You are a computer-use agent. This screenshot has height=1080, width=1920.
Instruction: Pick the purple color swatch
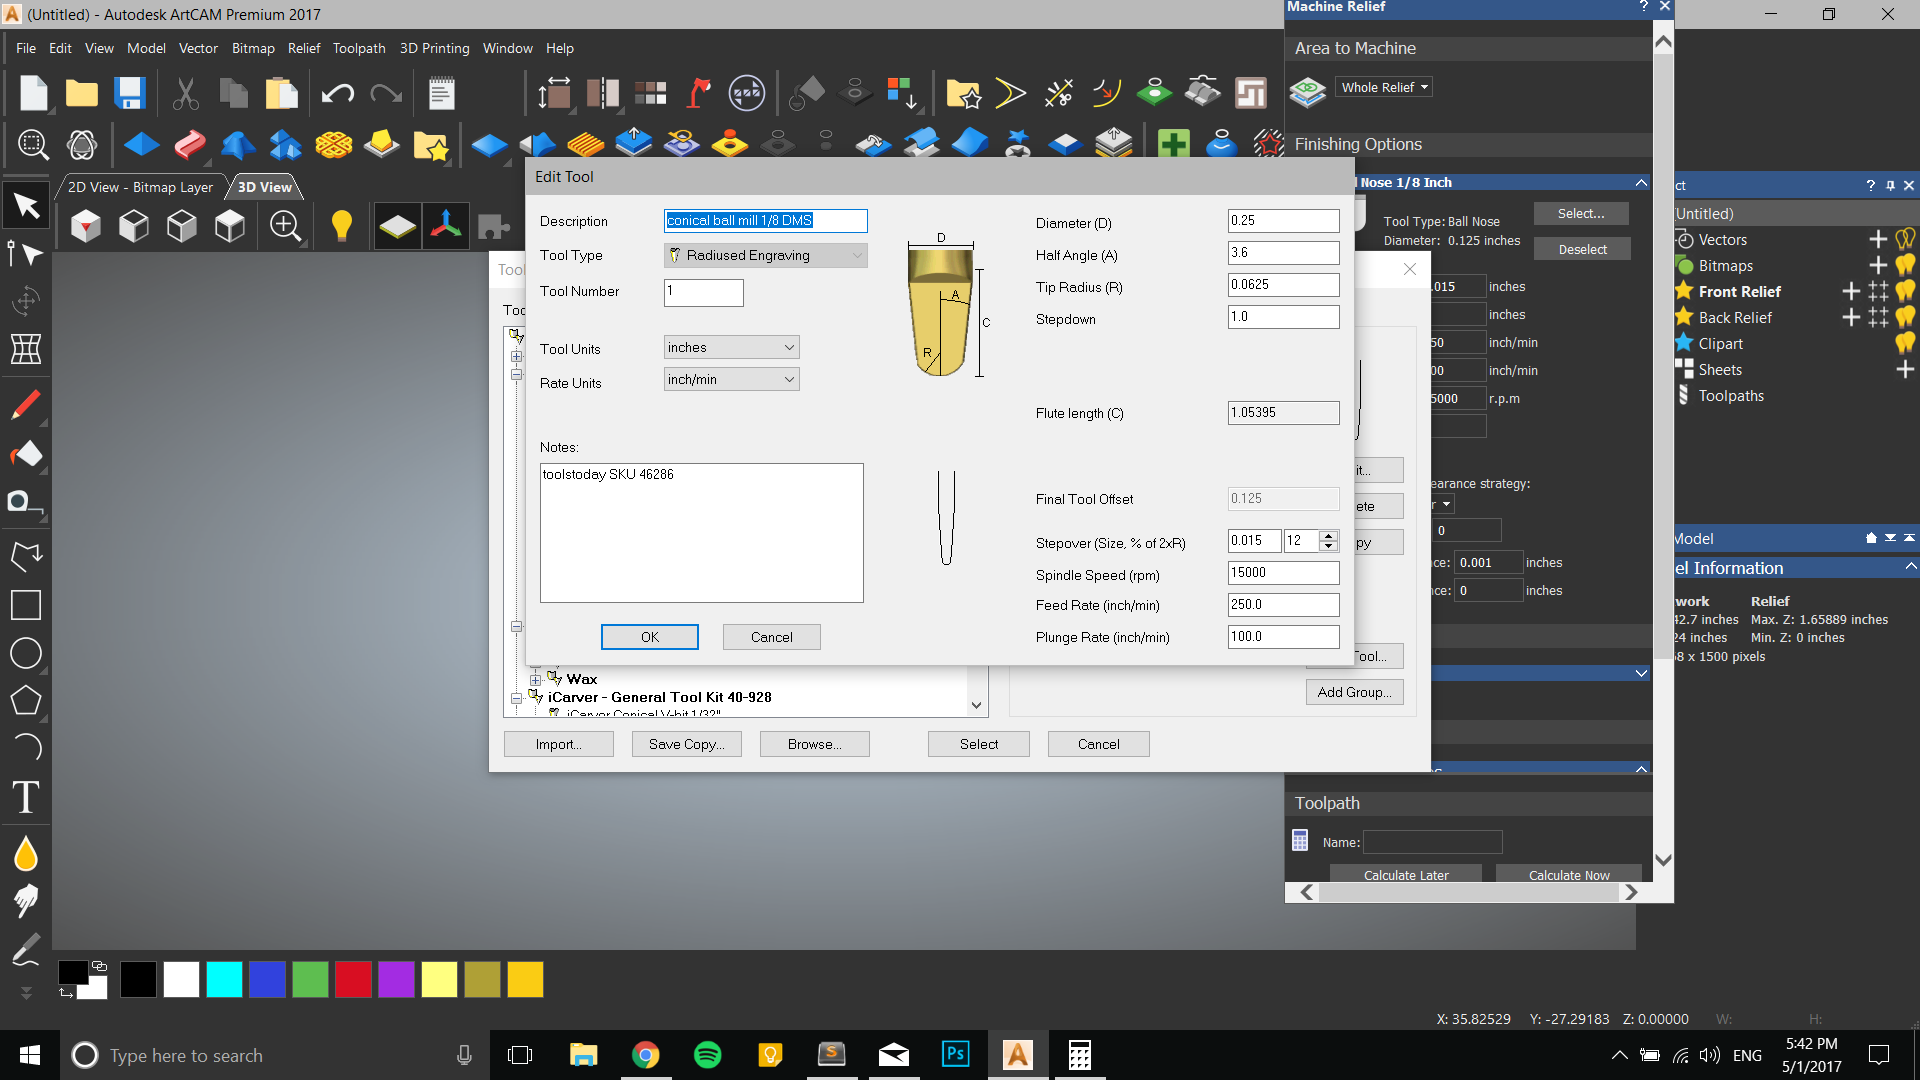point(396,979)
